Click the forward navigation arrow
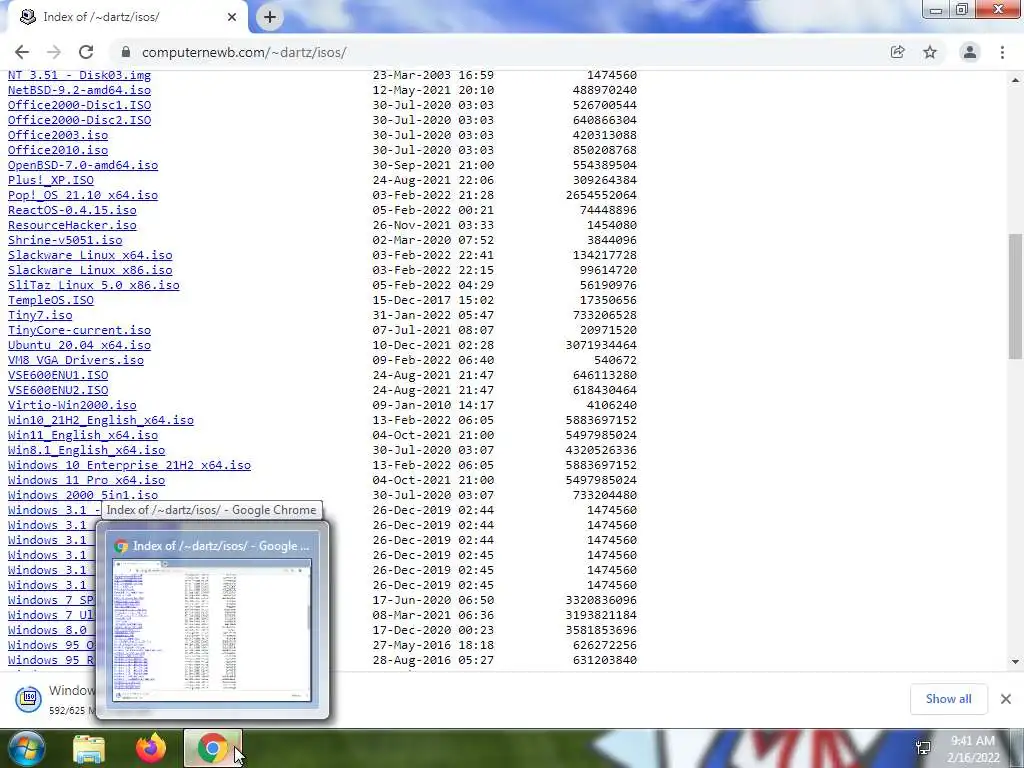 coord(54,52)
